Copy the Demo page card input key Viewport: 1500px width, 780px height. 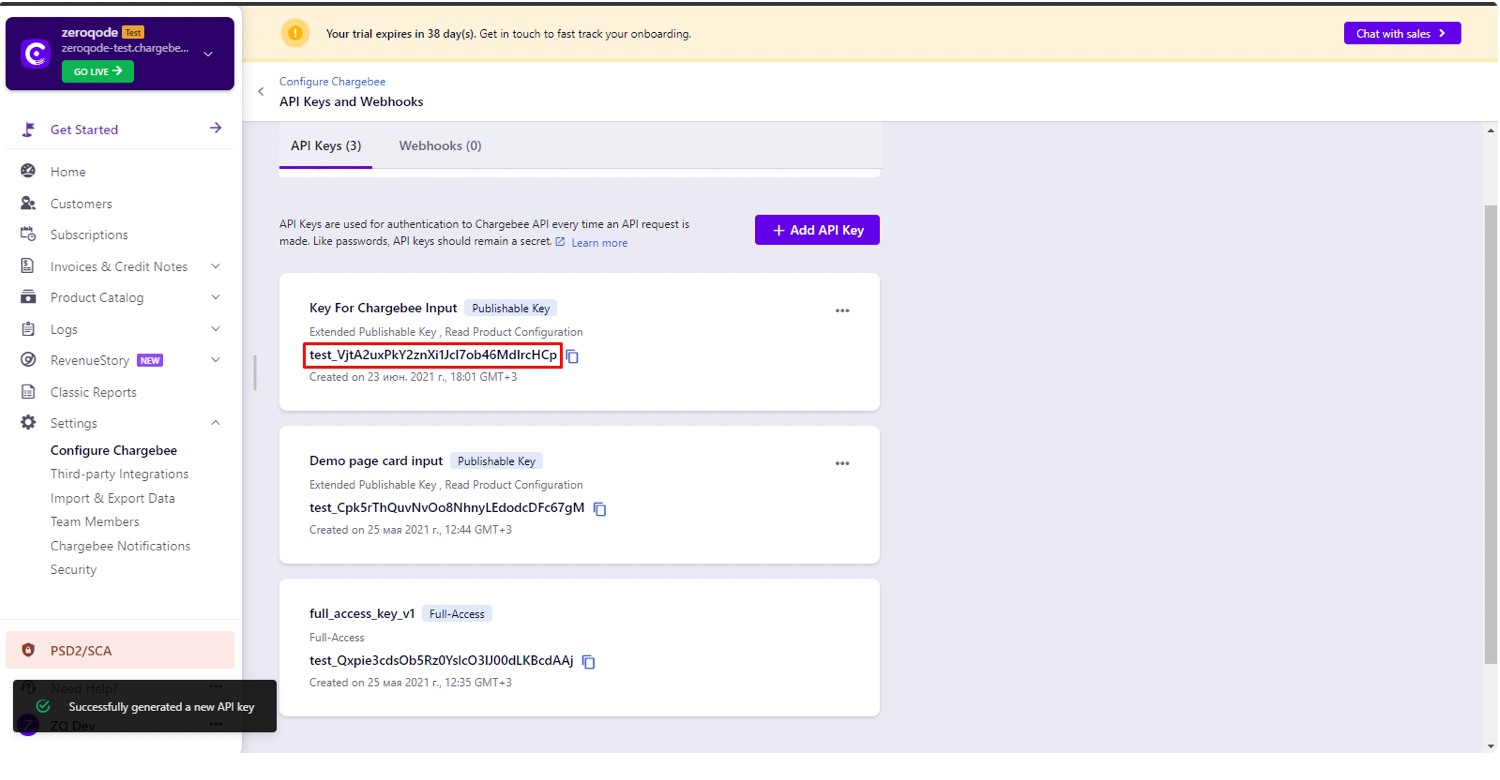point(600,509)
